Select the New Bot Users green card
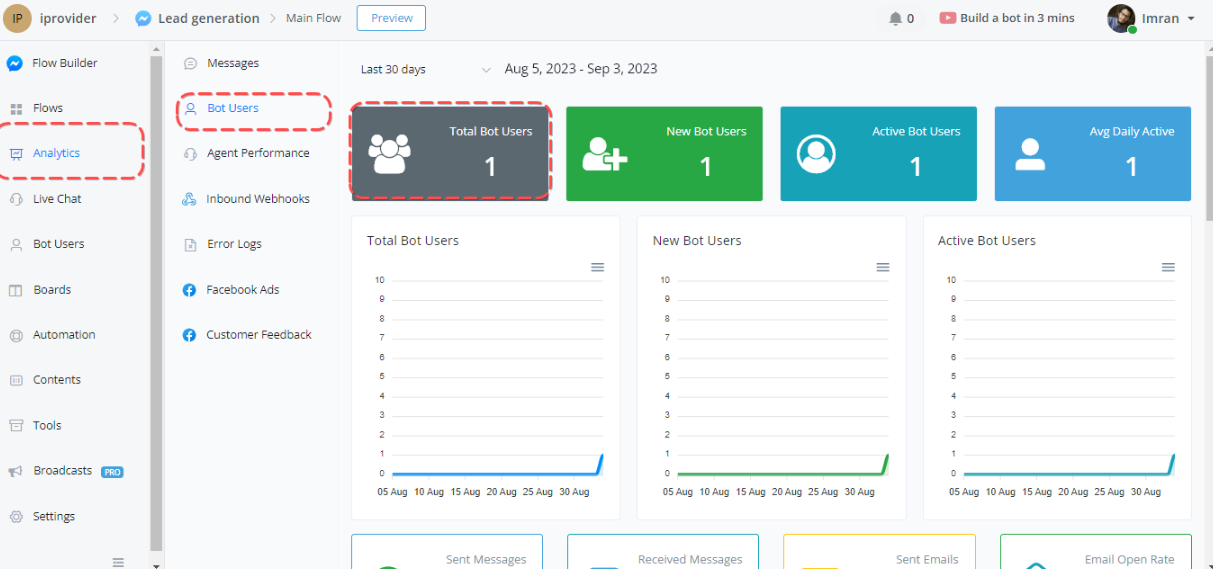Image resolution: width=1213 pixels, height=569 pixels. 664,154
